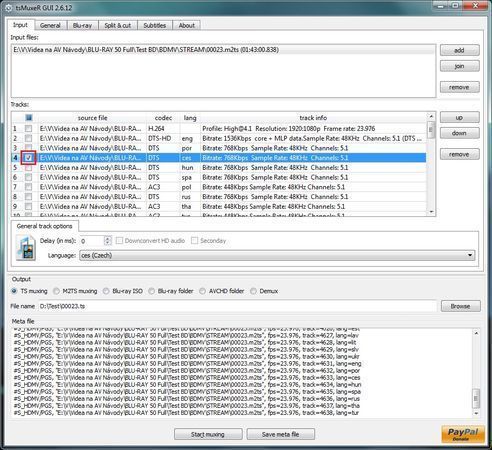Click the Start muxing button

point(208,434)
